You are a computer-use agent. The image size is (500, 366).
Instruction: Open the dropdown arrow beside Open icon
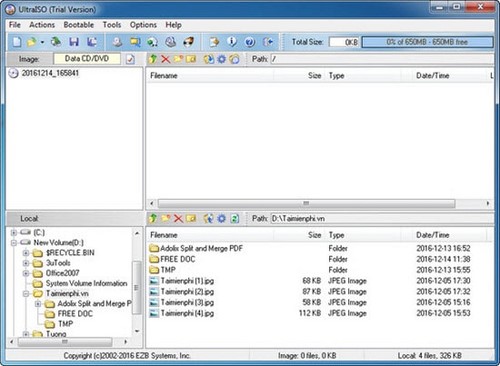tap(42, 42)
